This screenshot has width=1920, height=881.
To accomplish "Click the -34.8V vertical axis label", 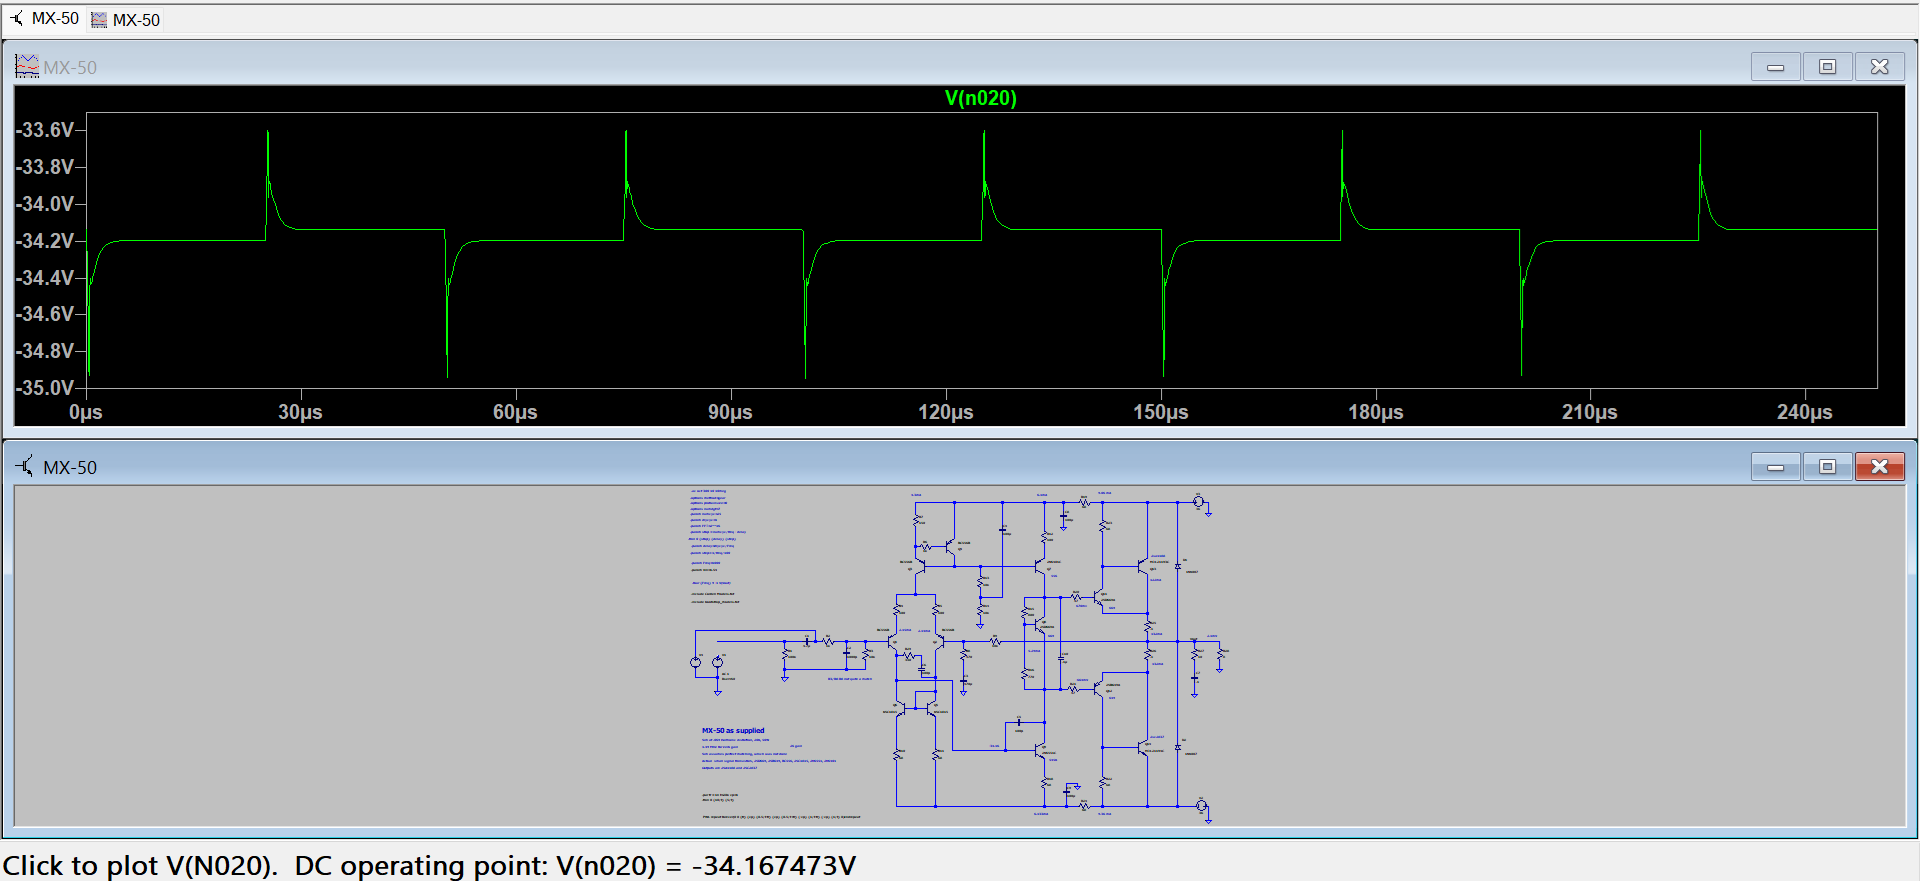I will pyautogui.click(x=45, y=351).
